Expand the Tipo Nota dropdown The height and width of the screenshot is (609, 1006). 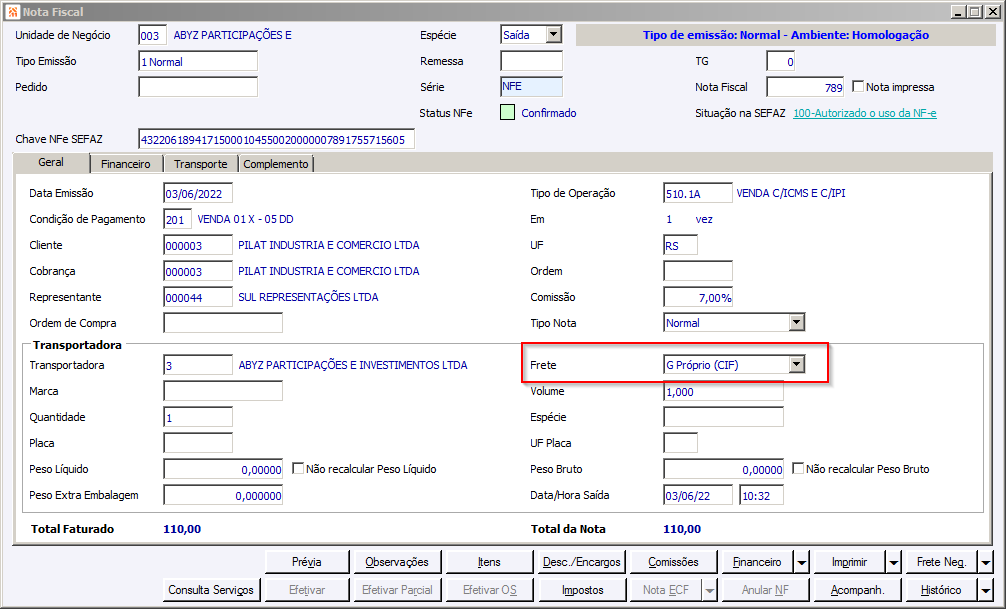click(x=796, y=322)
